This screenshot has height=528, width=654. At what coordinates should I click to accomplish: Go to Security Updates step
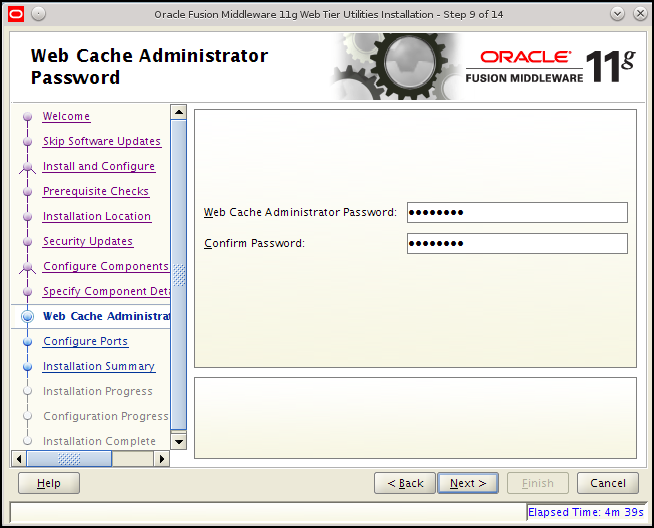tap(88, 241)
